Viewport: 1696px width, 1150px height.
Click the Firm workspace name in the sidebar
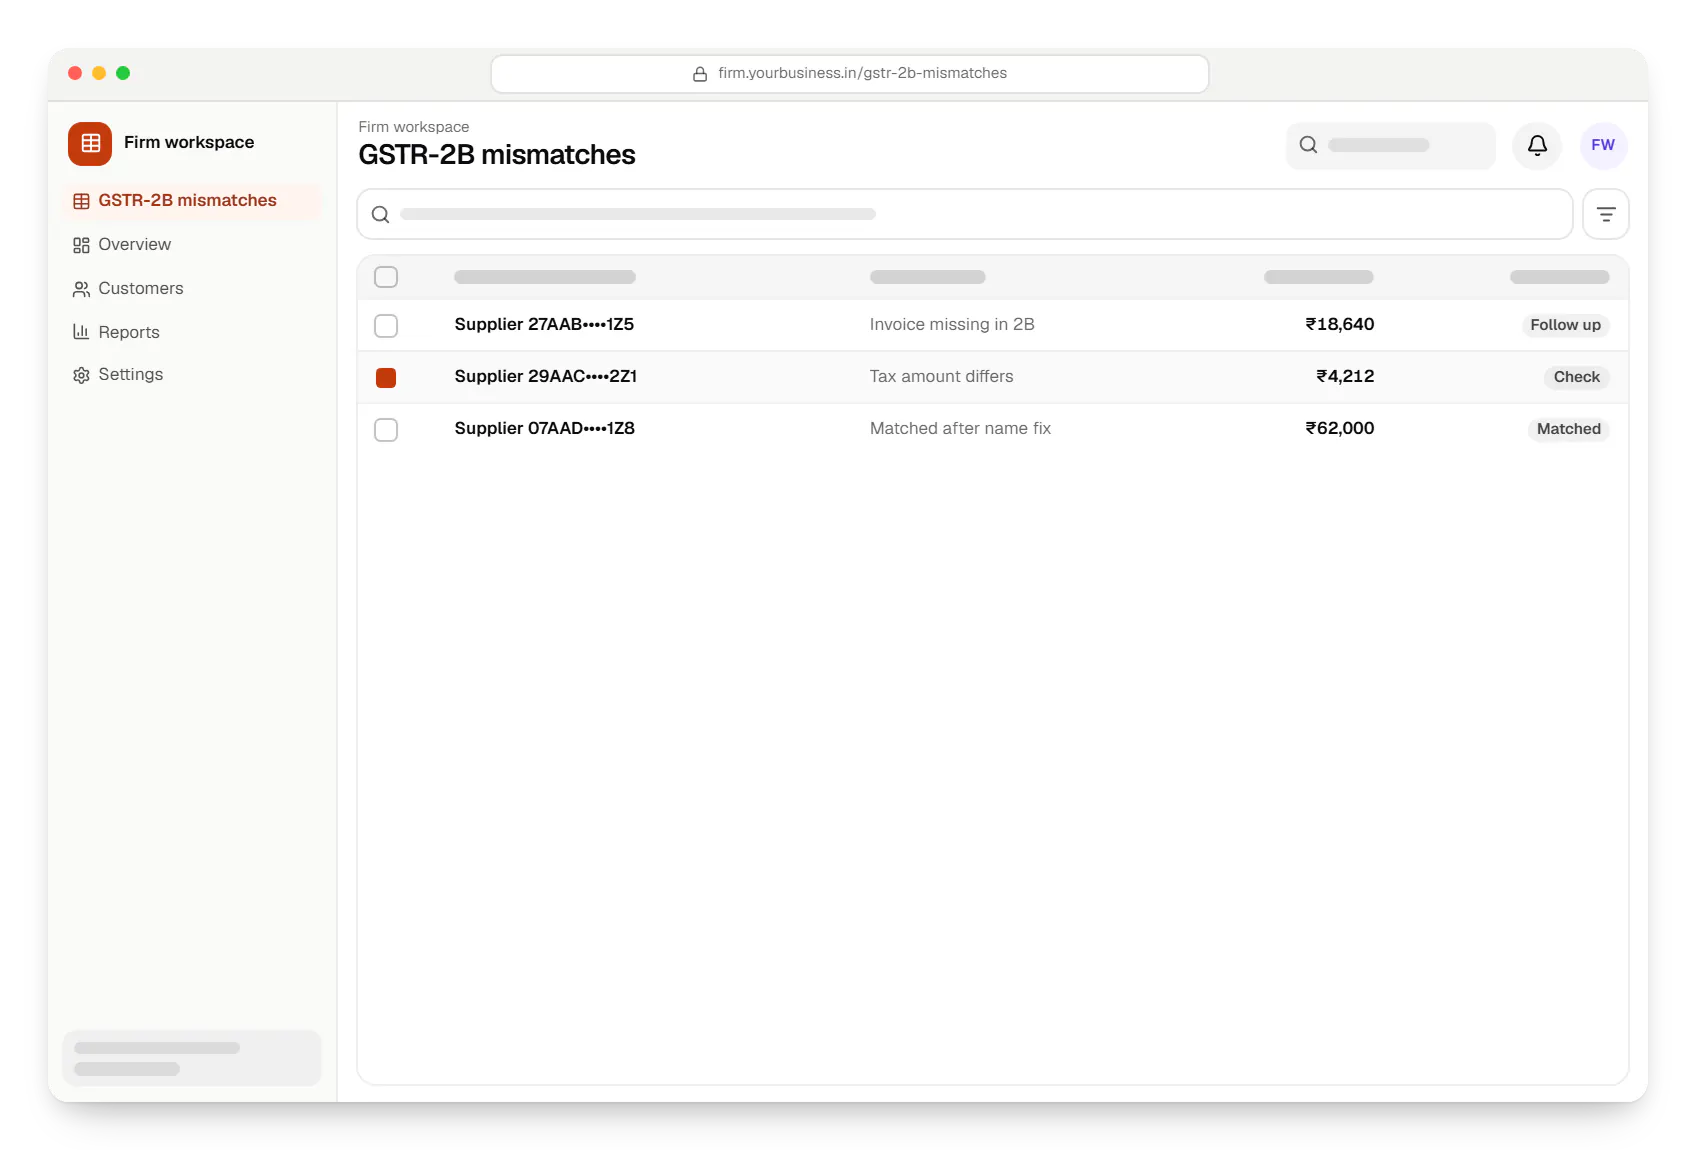coord(189,142)
